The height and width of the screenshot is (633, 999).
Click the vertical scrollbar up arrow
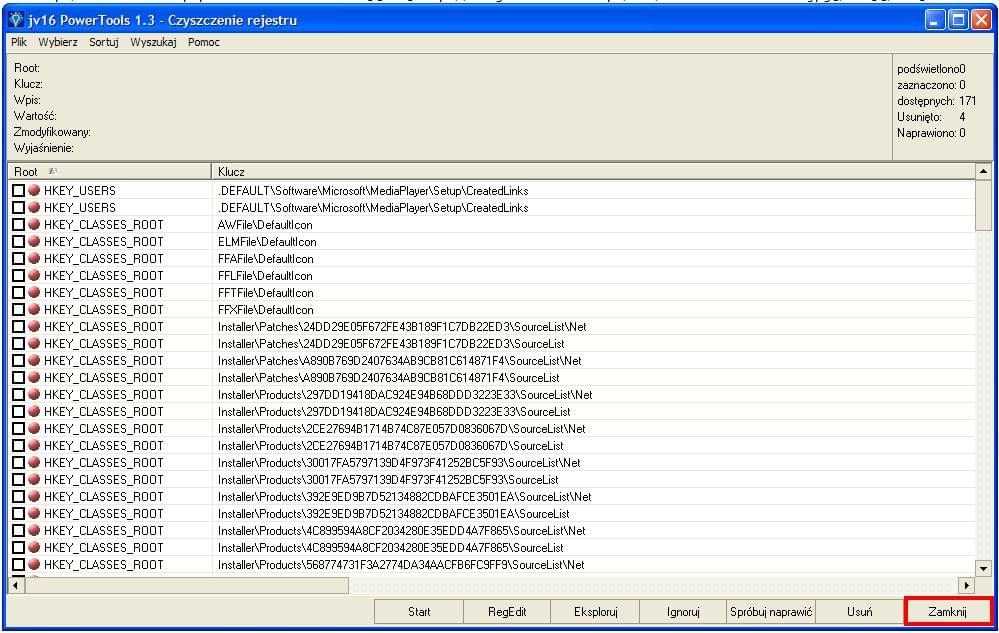[x=983, y=171]
